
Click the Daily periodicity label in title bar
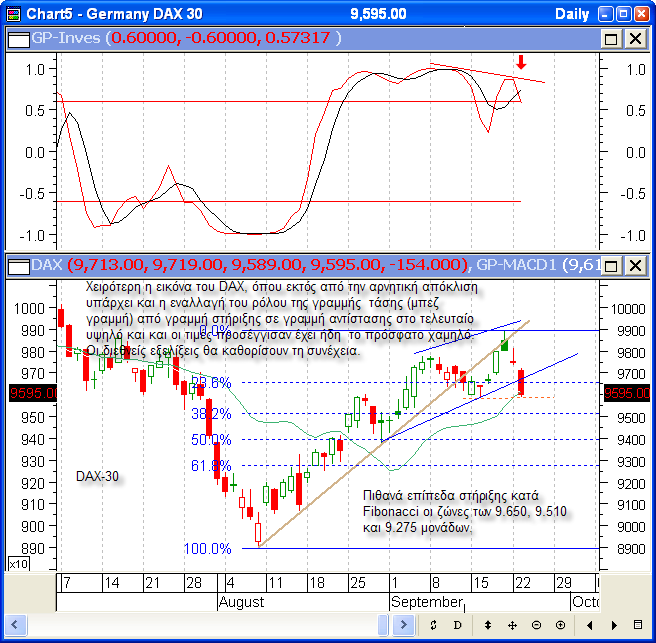coord(572,14)
